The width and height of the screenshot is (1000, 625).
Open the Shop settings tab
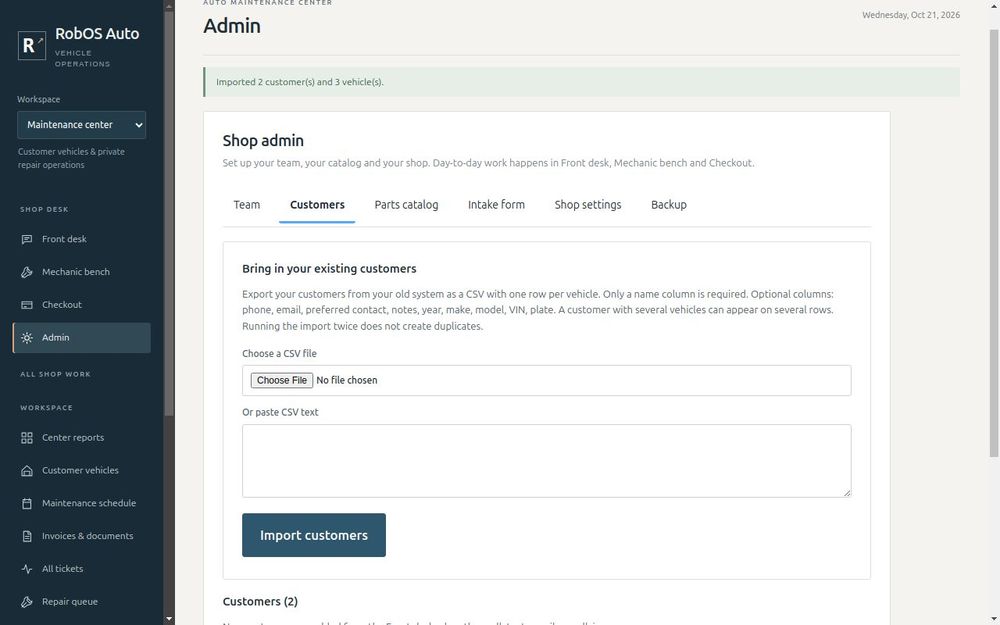pos(588,205)
